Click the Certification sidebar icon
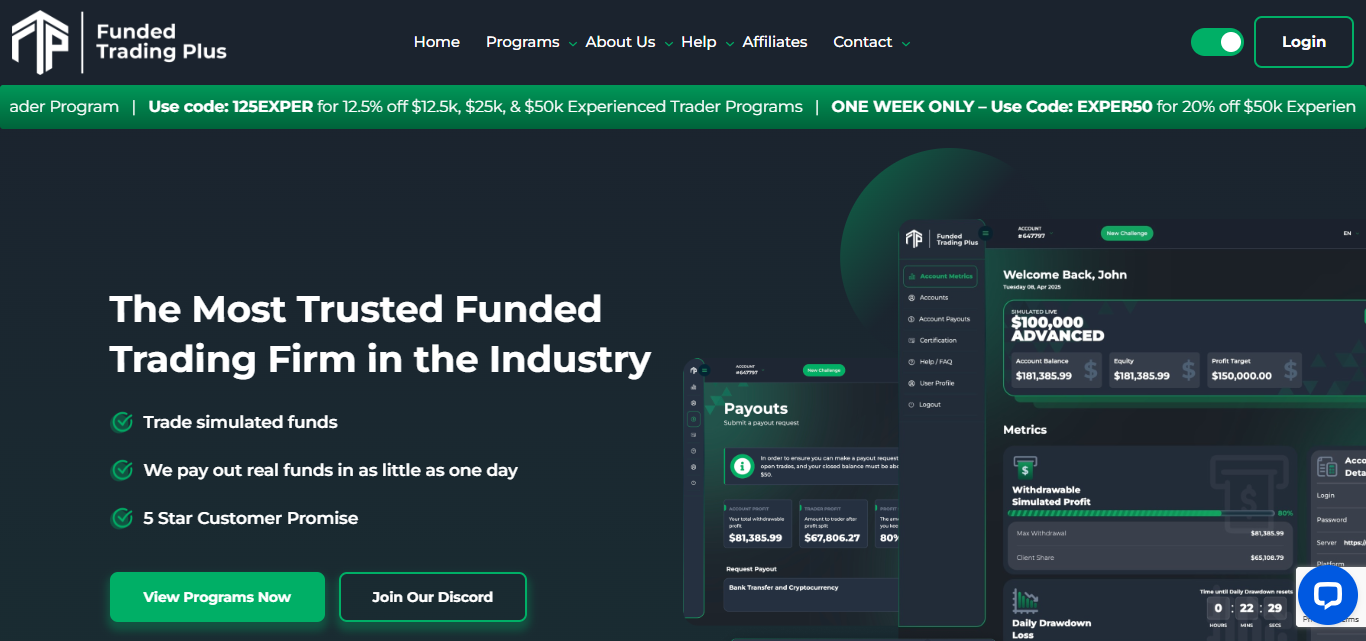 tap(911, 340)
